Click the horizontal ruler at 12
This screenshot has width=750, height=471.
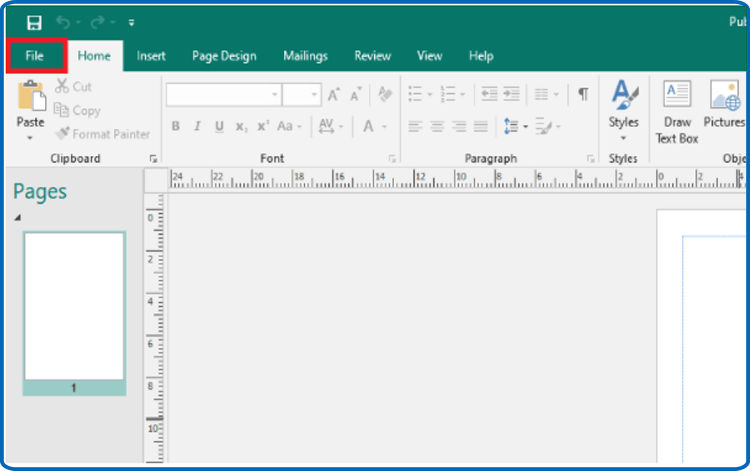(419, 177)
